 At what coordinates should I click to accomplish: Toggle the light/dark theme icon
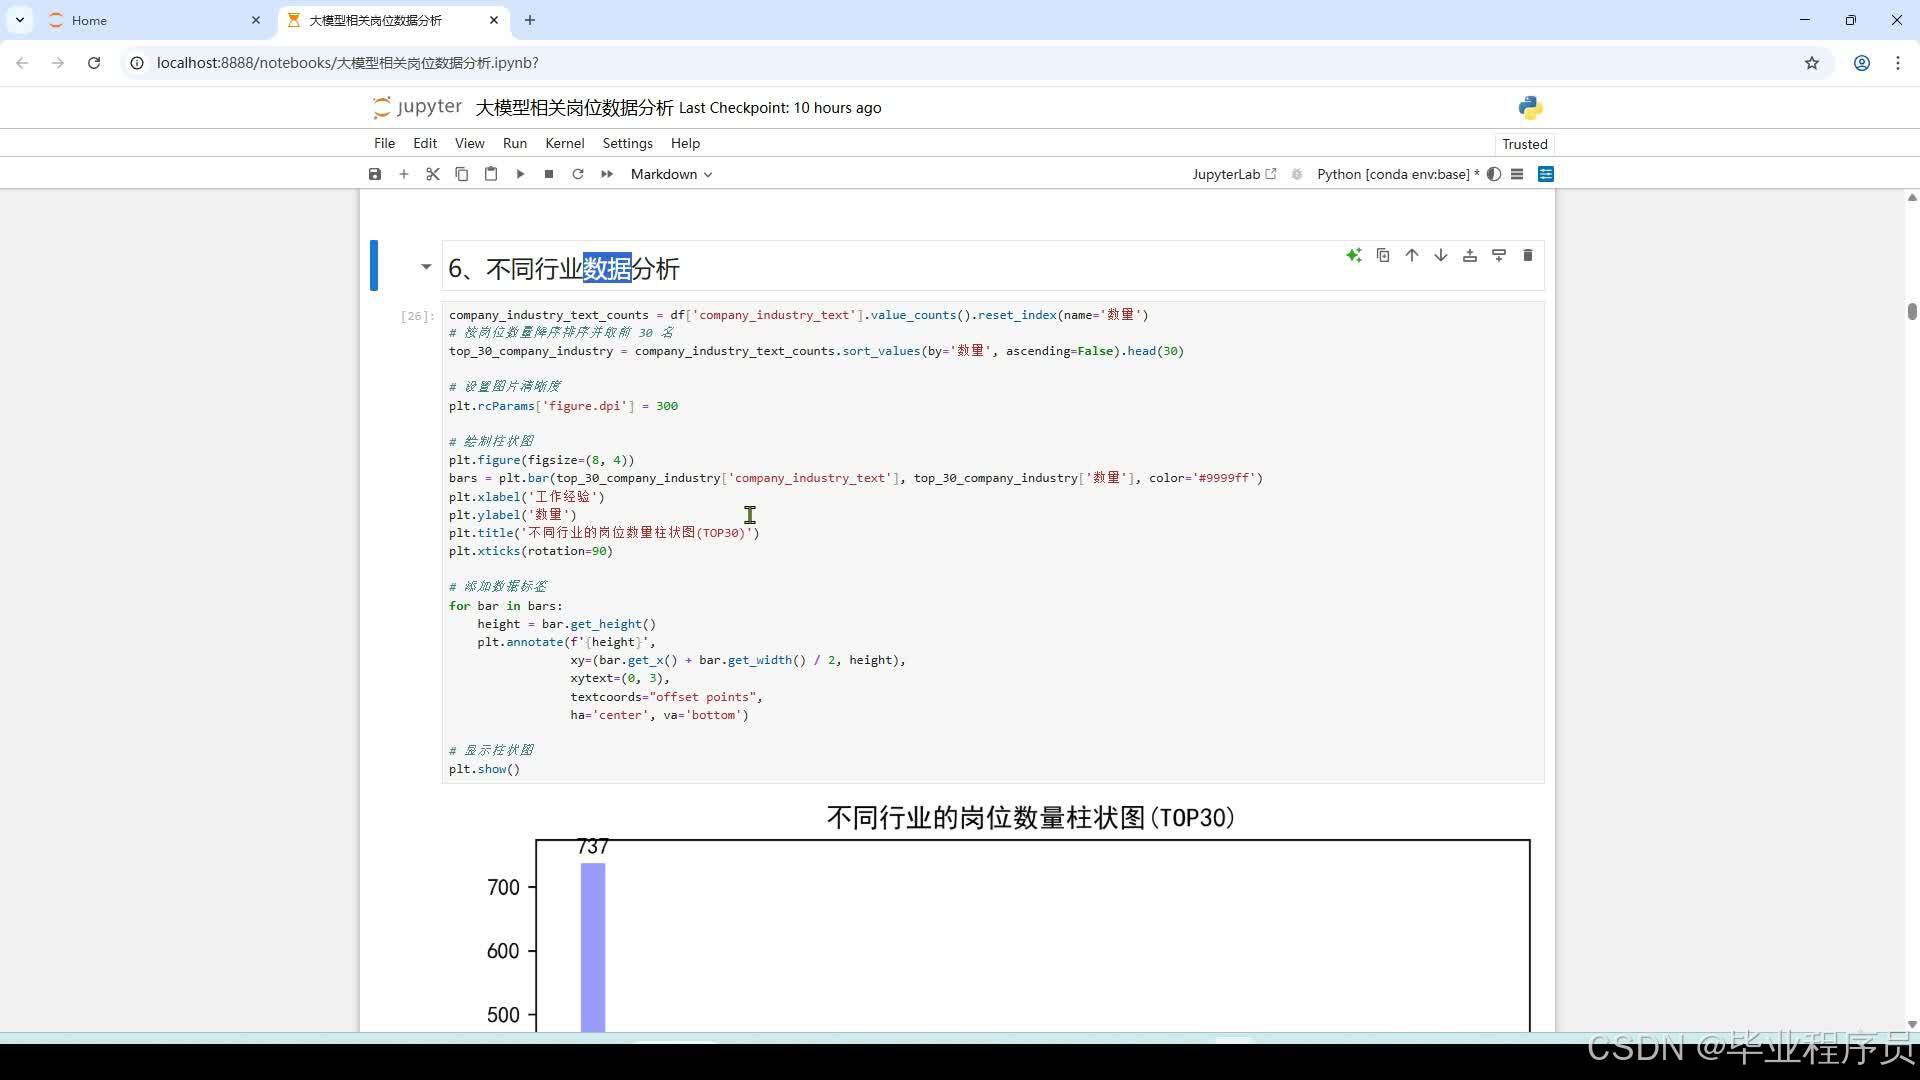point(1494,174)
